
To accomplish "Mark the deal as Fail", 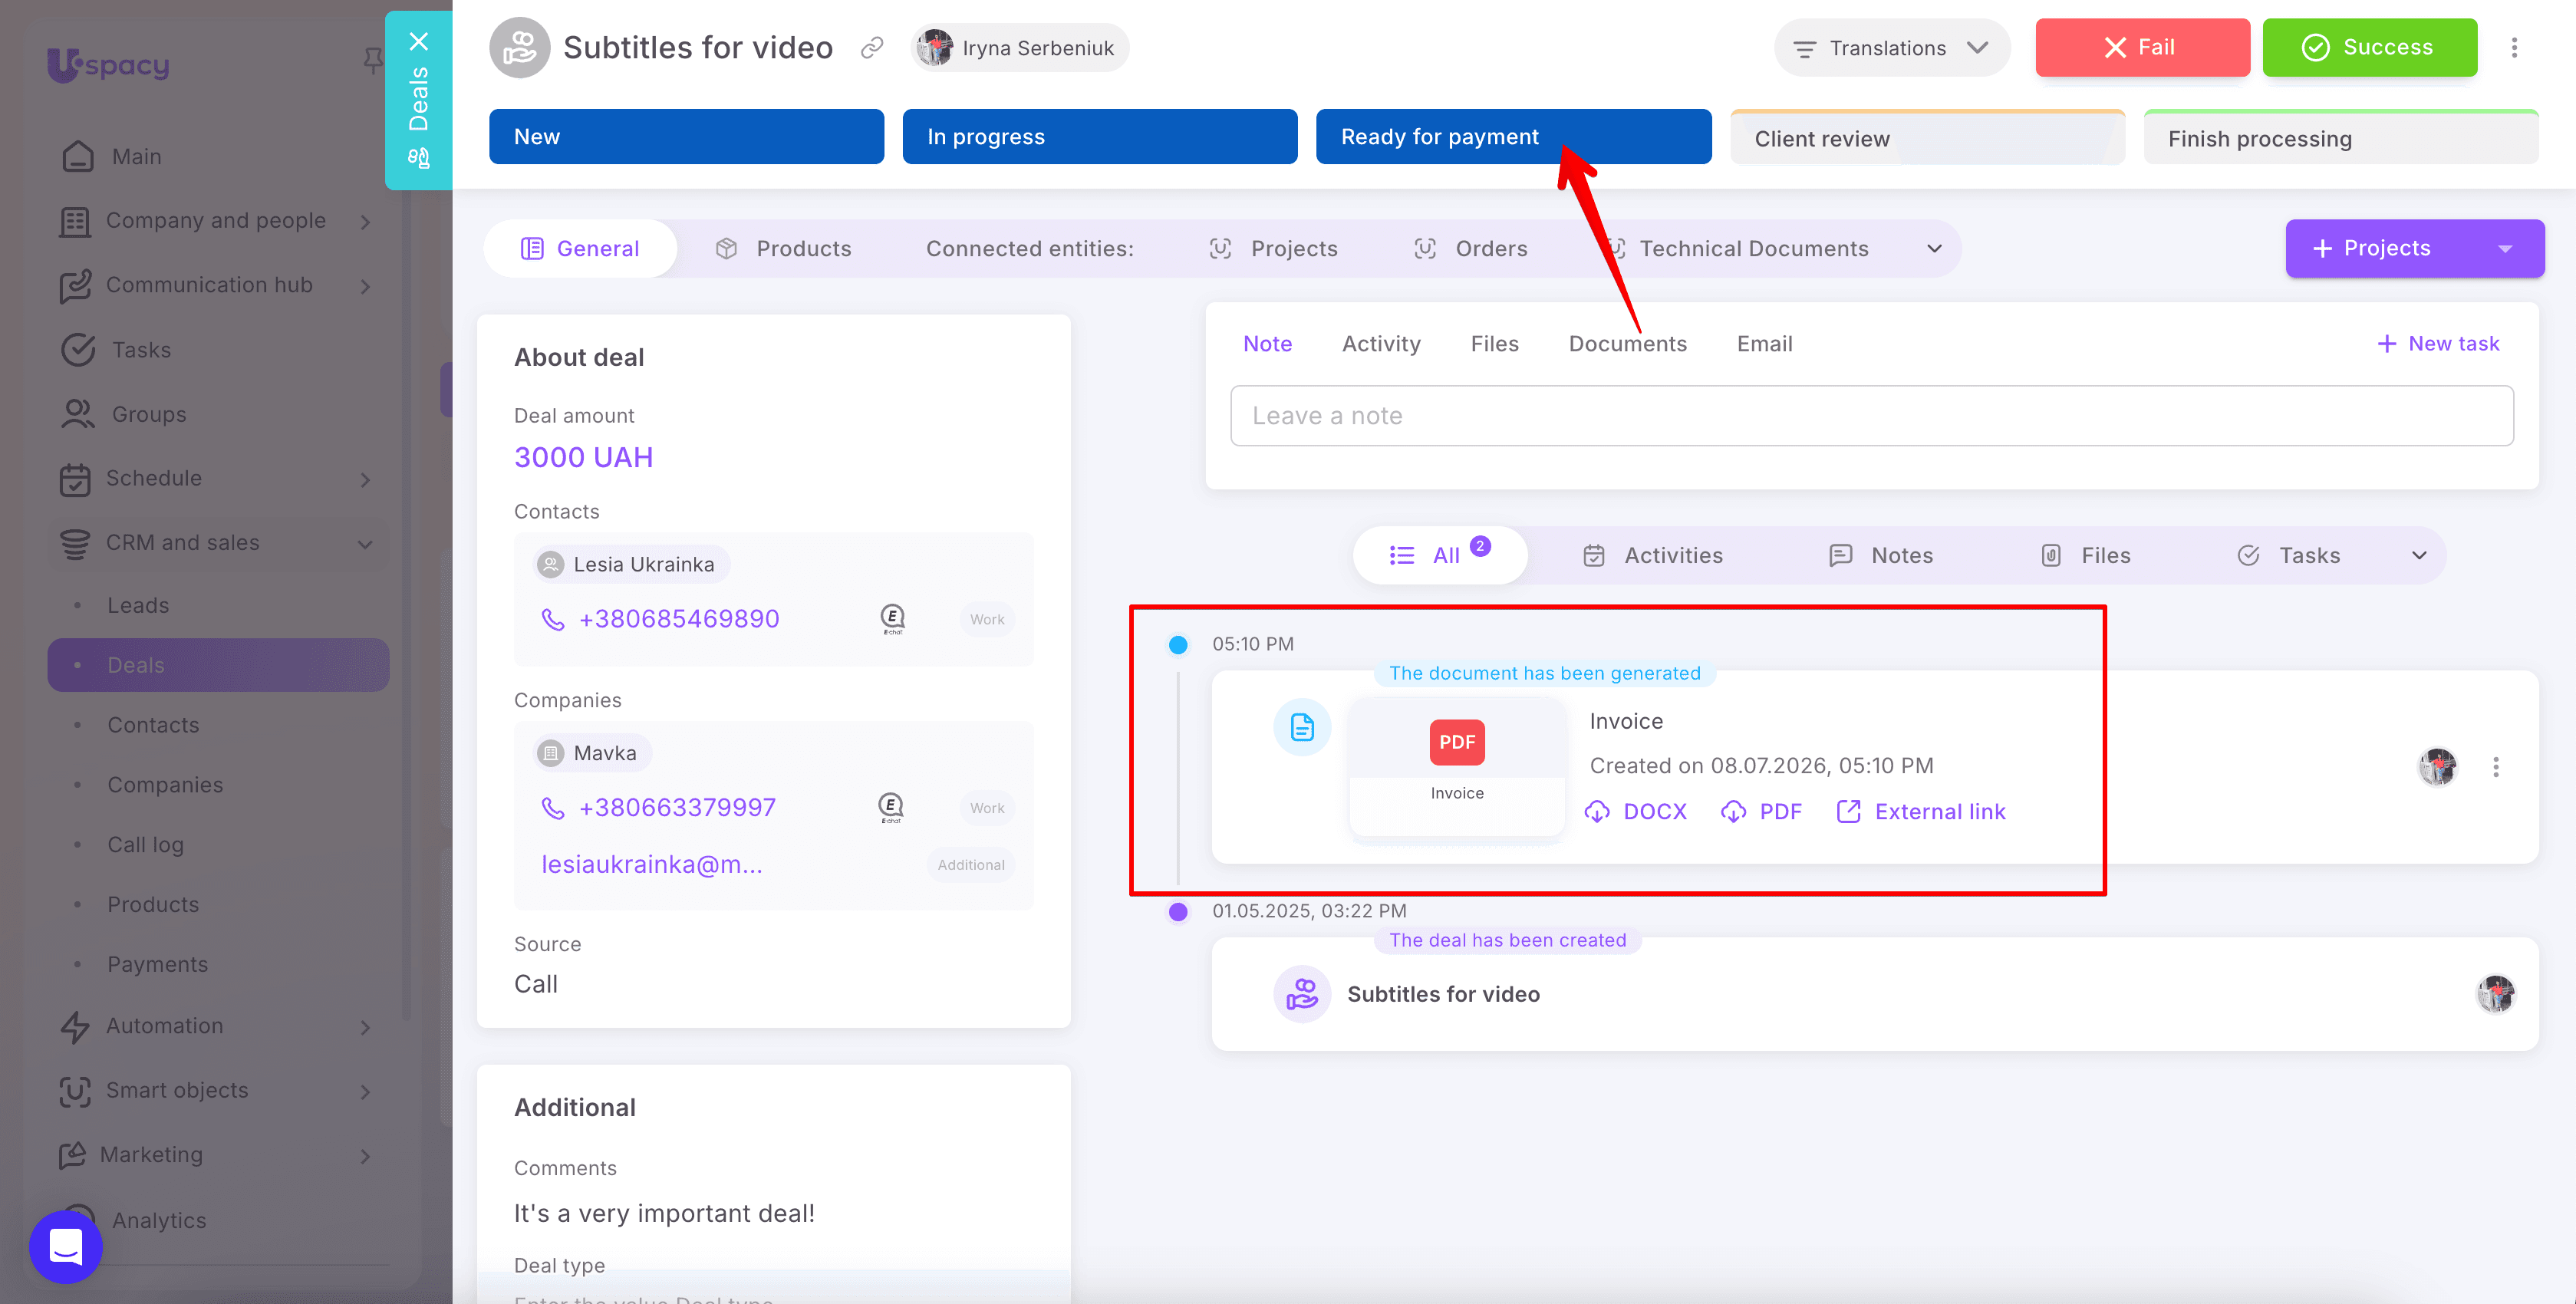I will [2142, 48].
